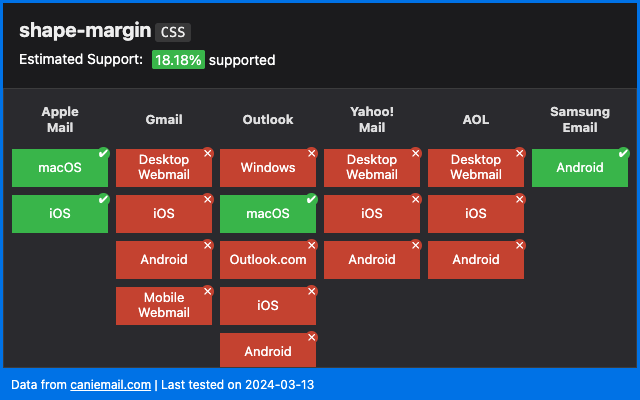Click the shape-margin title heading

pyautogui.click(x=84, y=31)
